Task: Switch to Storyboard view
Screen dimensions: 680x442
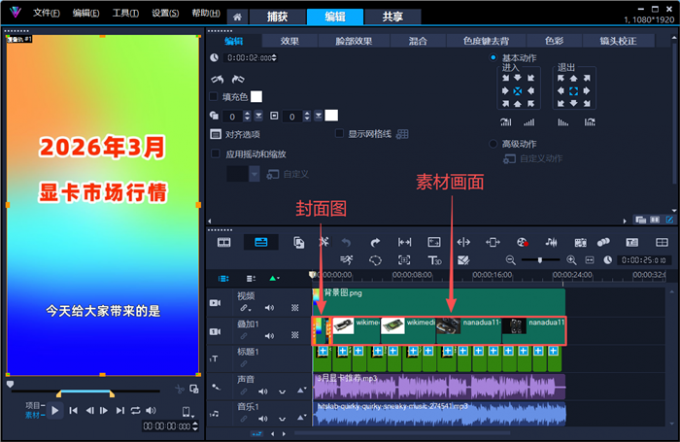Action: pos(224,242)
